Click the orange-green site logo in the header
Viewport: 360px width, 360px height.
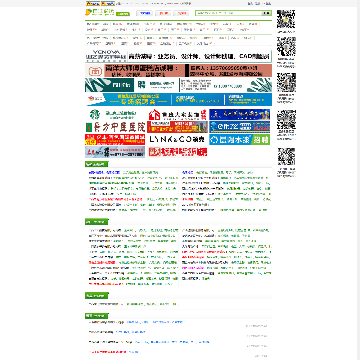pos(100,13)
